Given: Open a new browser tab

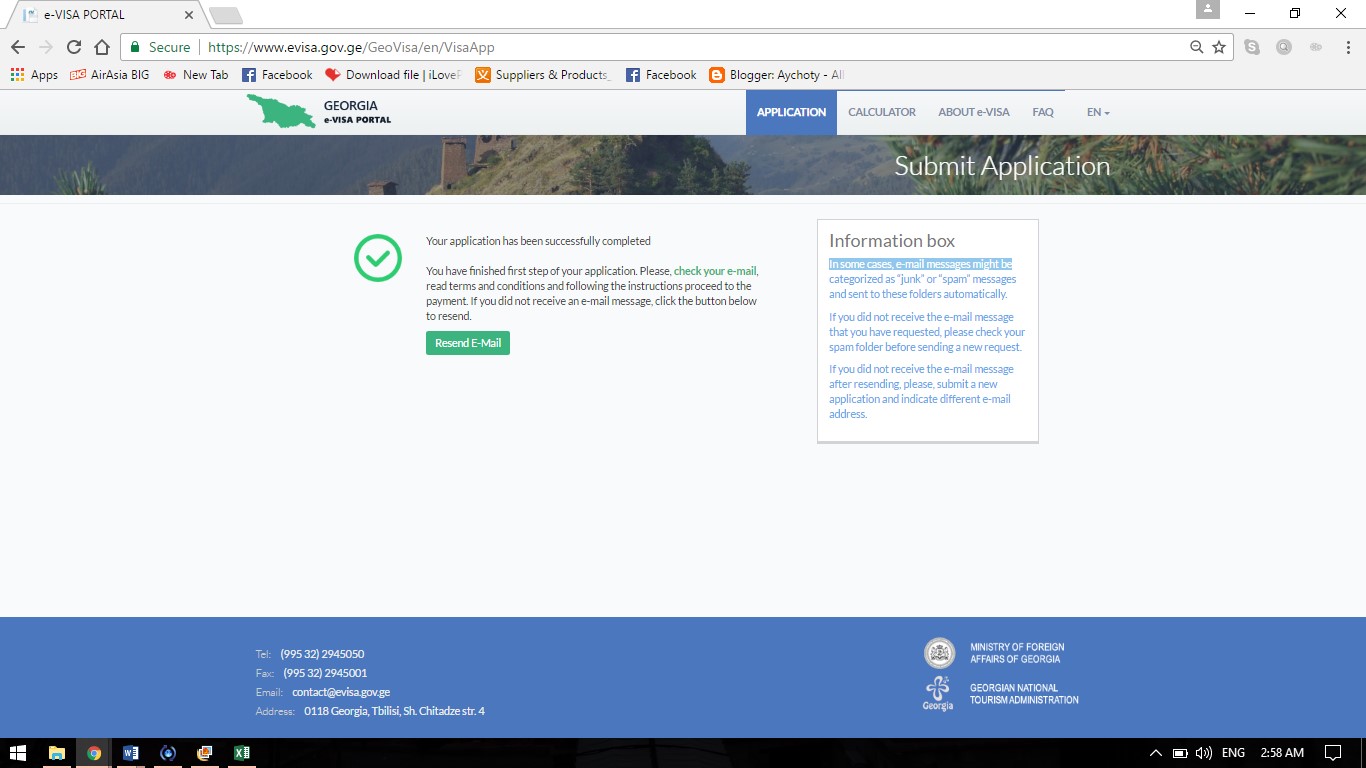Looking at the screenshot, I should click(226, 16).
